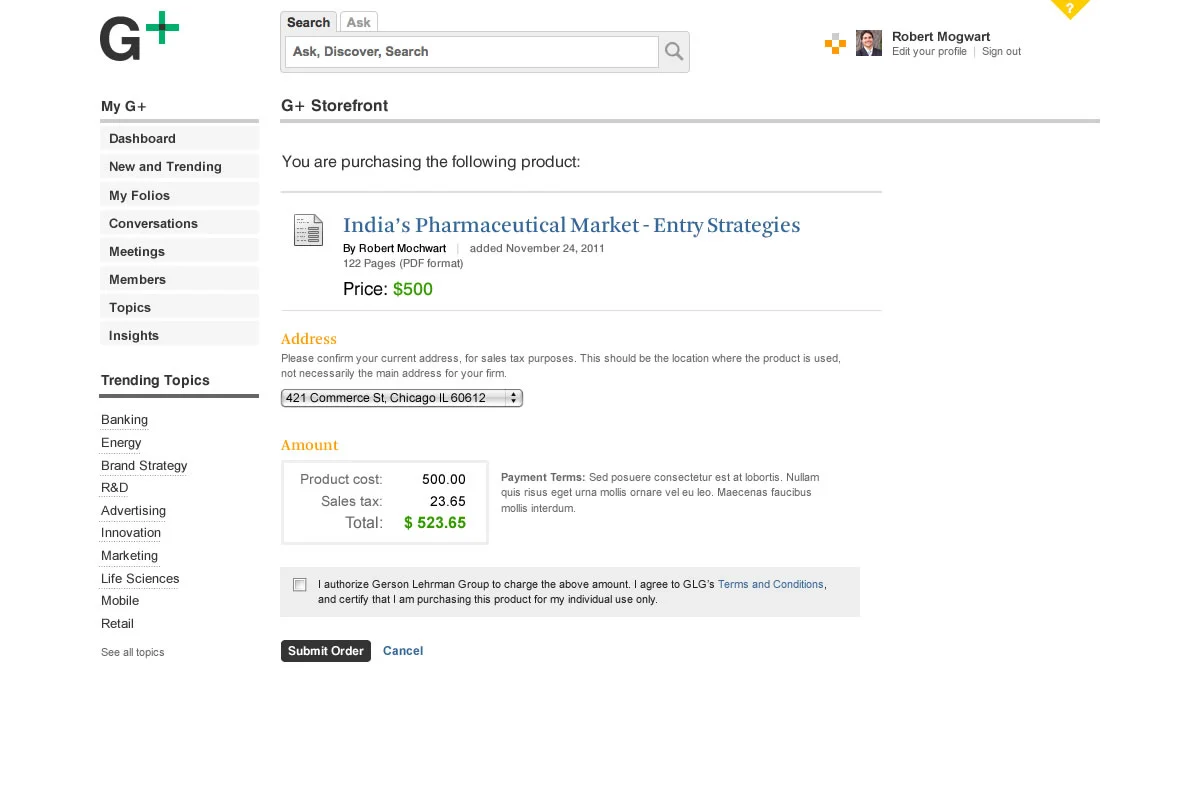Click the Trending Topics heading
The image size is (1200, 800).
pos(155,381)
